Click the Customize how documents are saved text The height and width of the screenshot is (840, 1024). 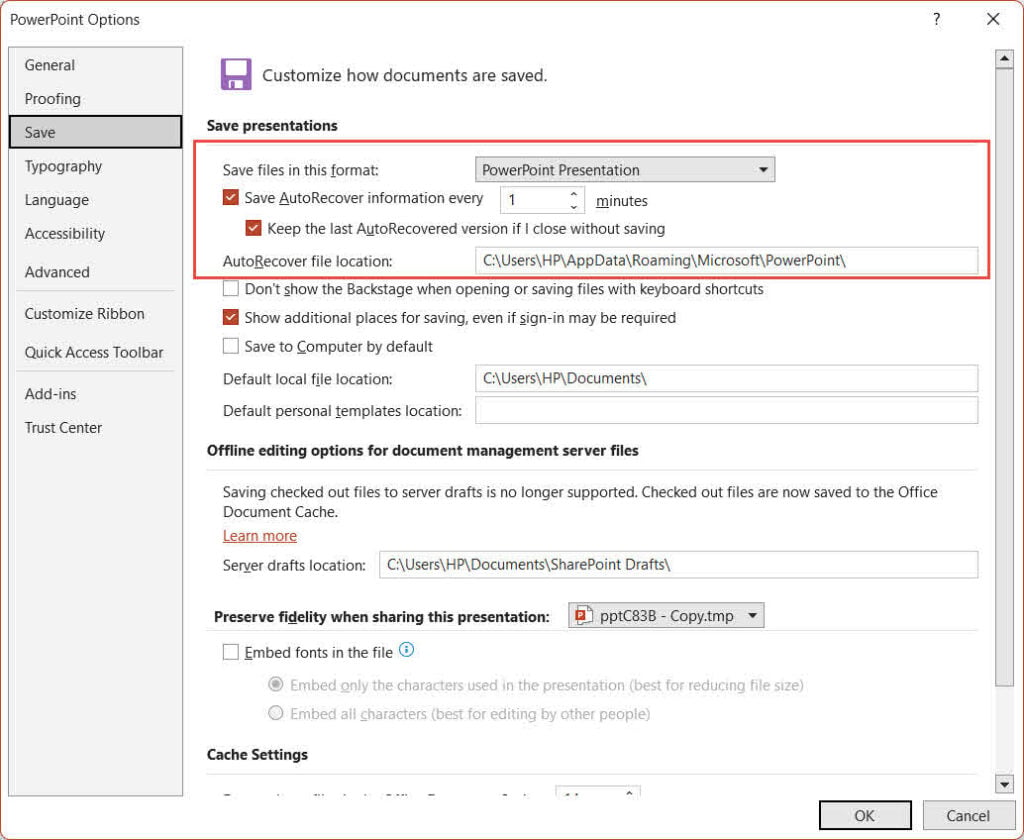click(x=404, y=75)
